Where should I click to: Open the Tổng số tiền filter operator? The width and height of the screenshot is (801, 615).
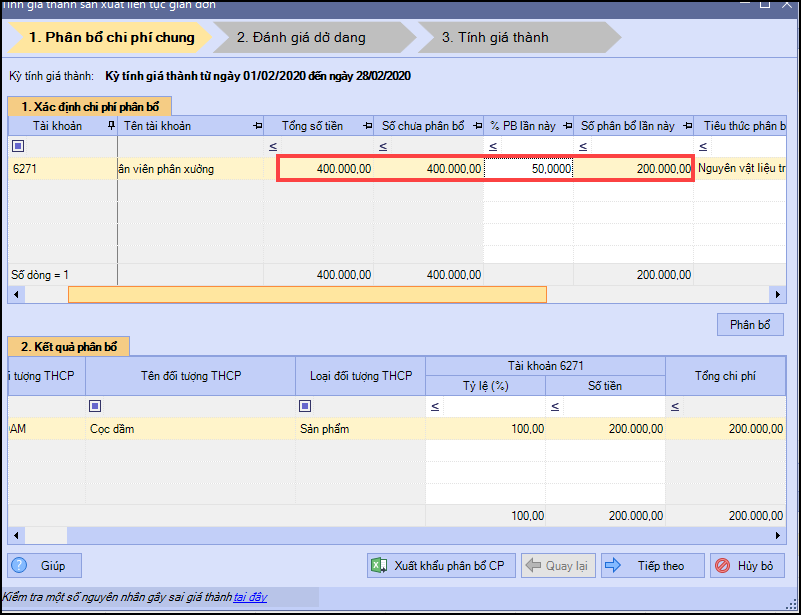point(273,147)
